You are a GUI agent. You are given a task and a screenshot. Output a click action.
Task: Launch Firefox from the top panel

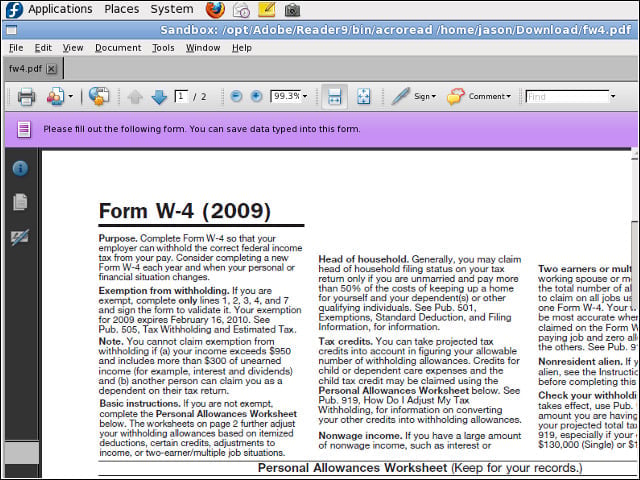[215, 10]
